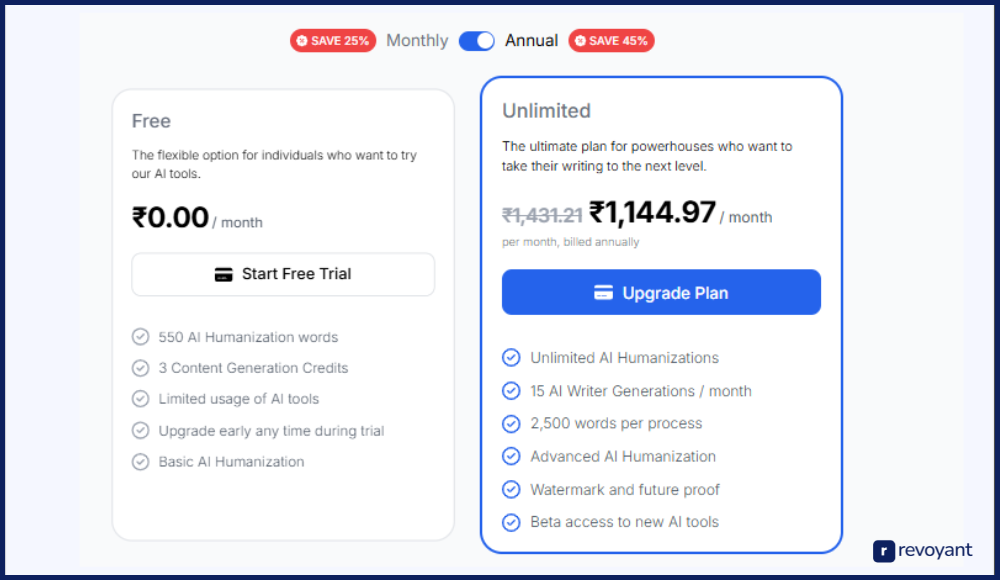Select the Annual billing label

[531, 41]
